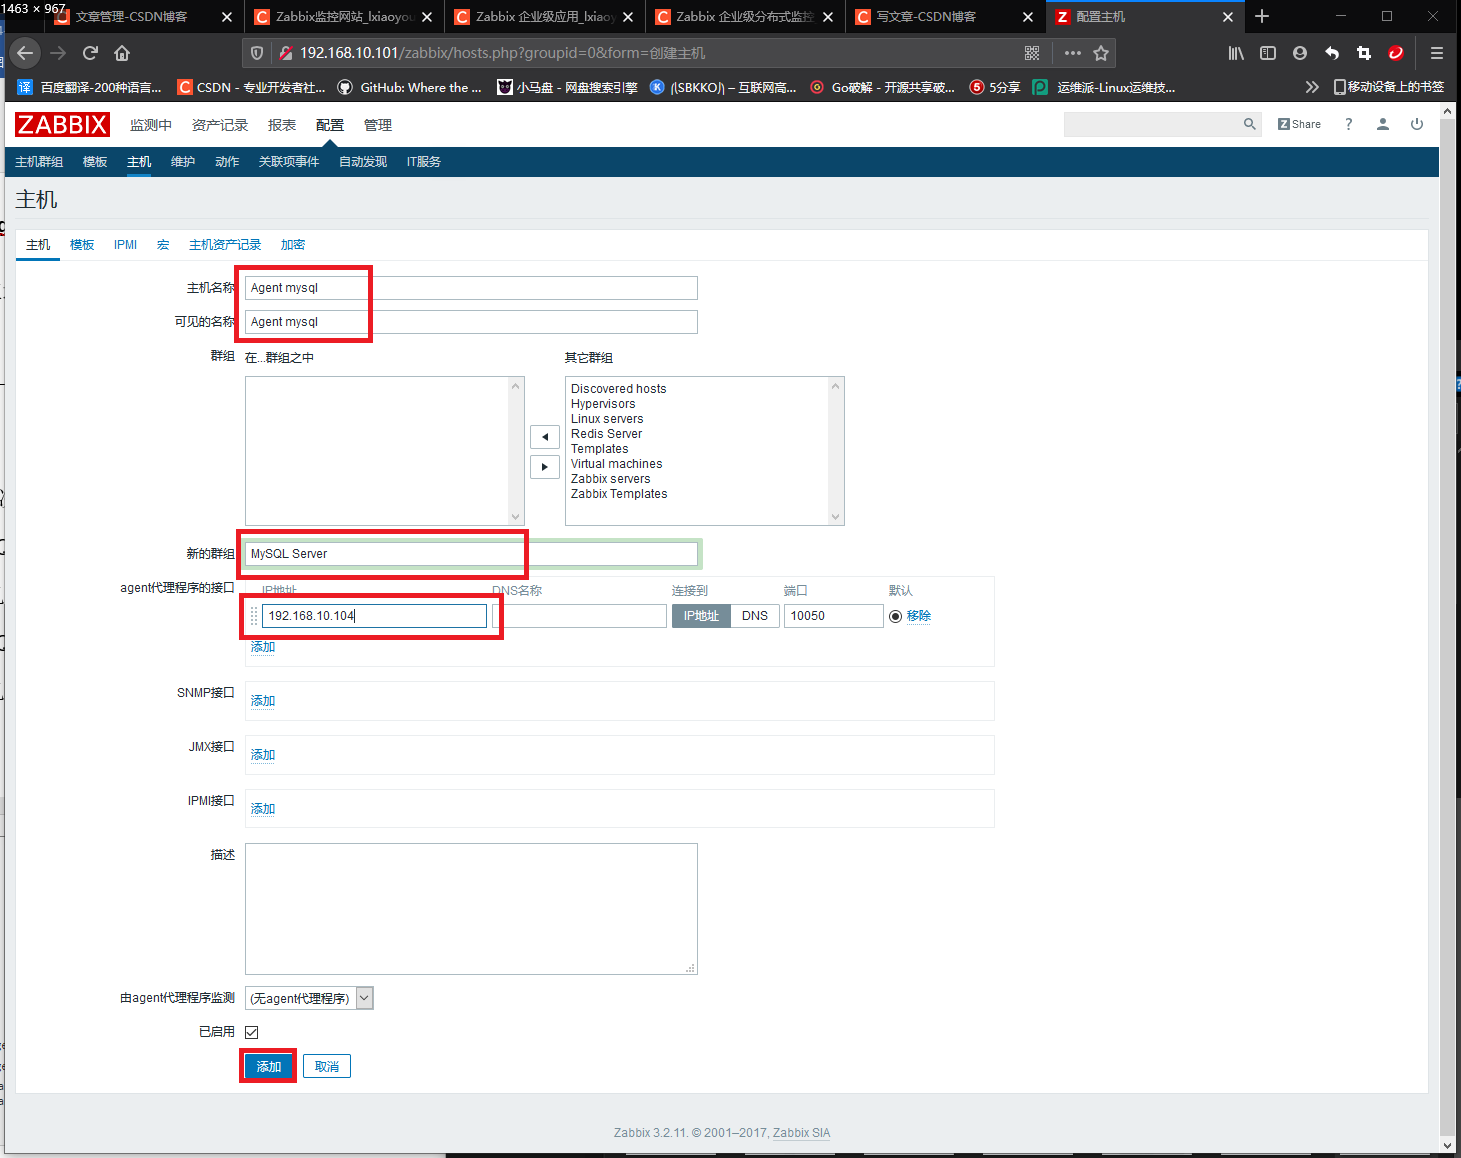The height and width of the screenshot is (1158, 1461).
Task: Open 报表 top menu
Action: [x=282, y=125]
